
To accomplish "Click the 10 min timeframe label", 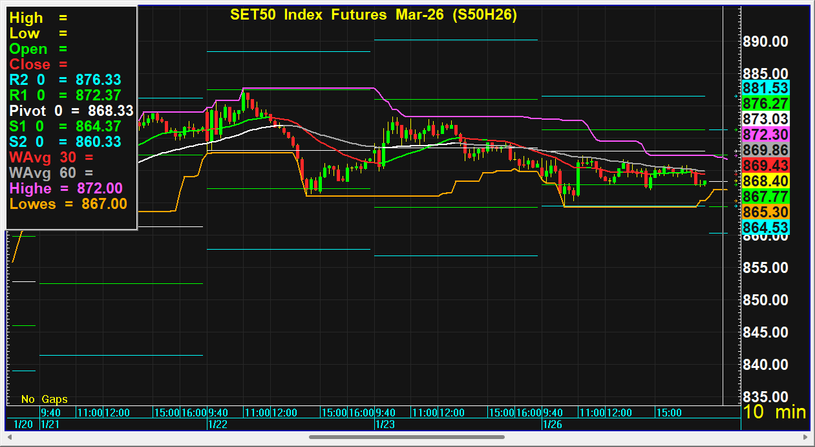I will (x=776, y=411).
